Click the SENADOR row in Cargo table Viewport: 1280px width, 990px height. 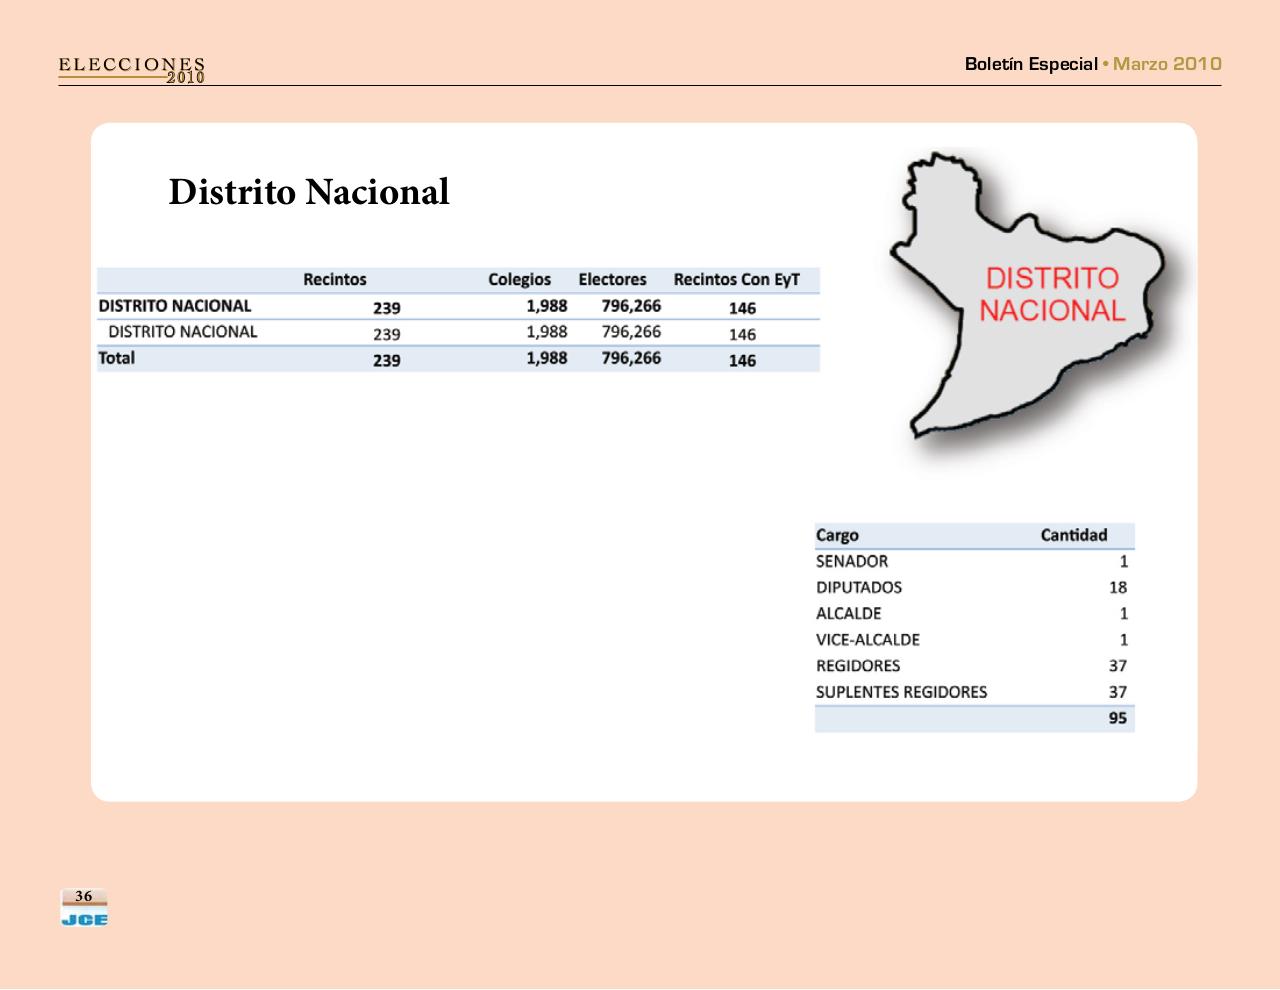pos(851,561)
